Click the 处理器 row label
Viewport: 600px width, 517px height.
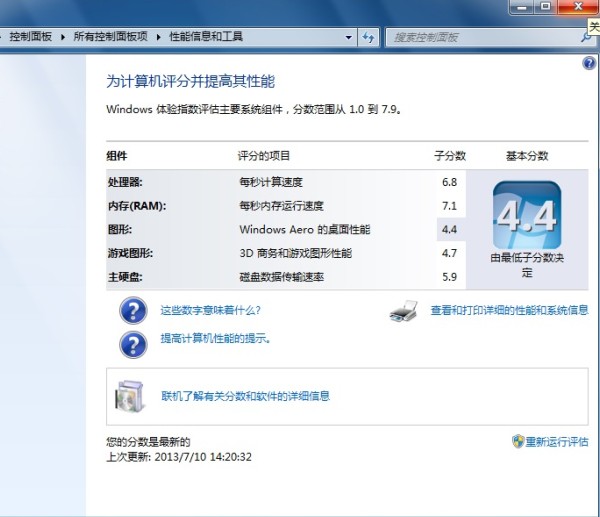(x=125, y=182)
